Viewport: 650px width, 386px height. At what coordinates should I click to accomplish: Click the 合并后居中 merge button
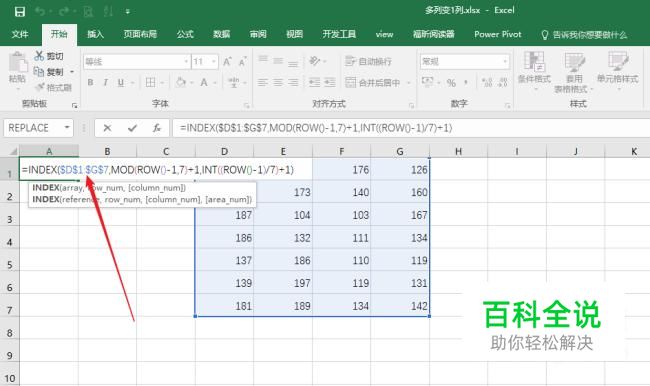coord(372,83)
